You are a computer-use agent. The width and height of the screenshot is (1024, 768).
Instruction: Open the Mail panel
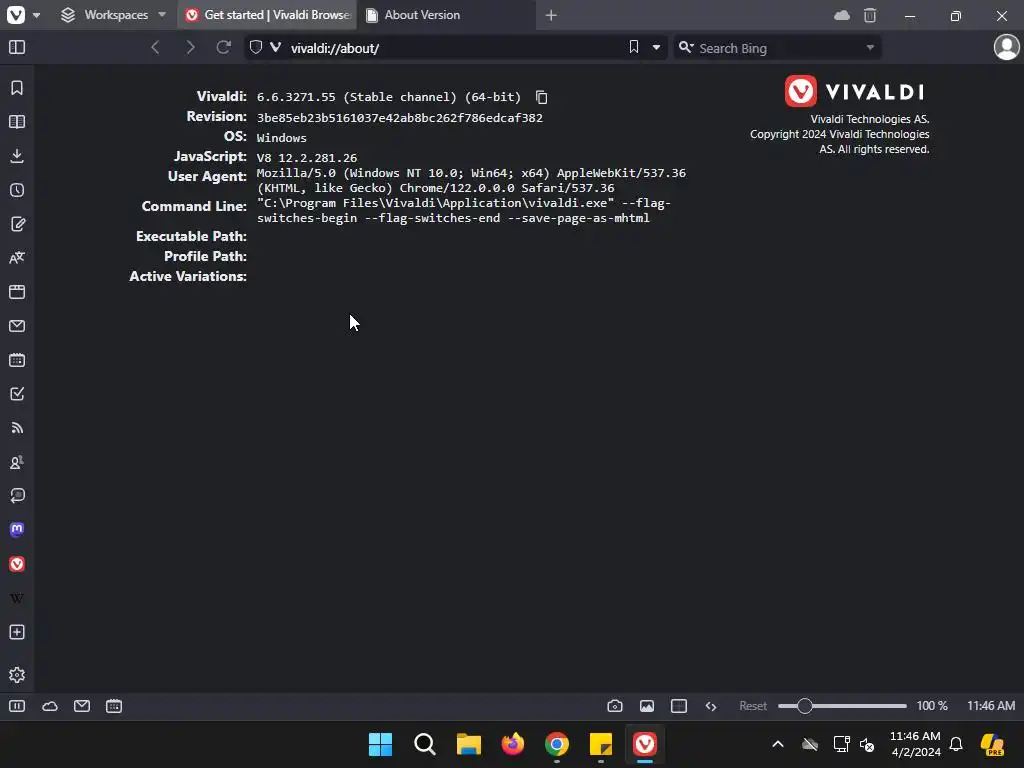pyautogui.click(x=17, y=326)
